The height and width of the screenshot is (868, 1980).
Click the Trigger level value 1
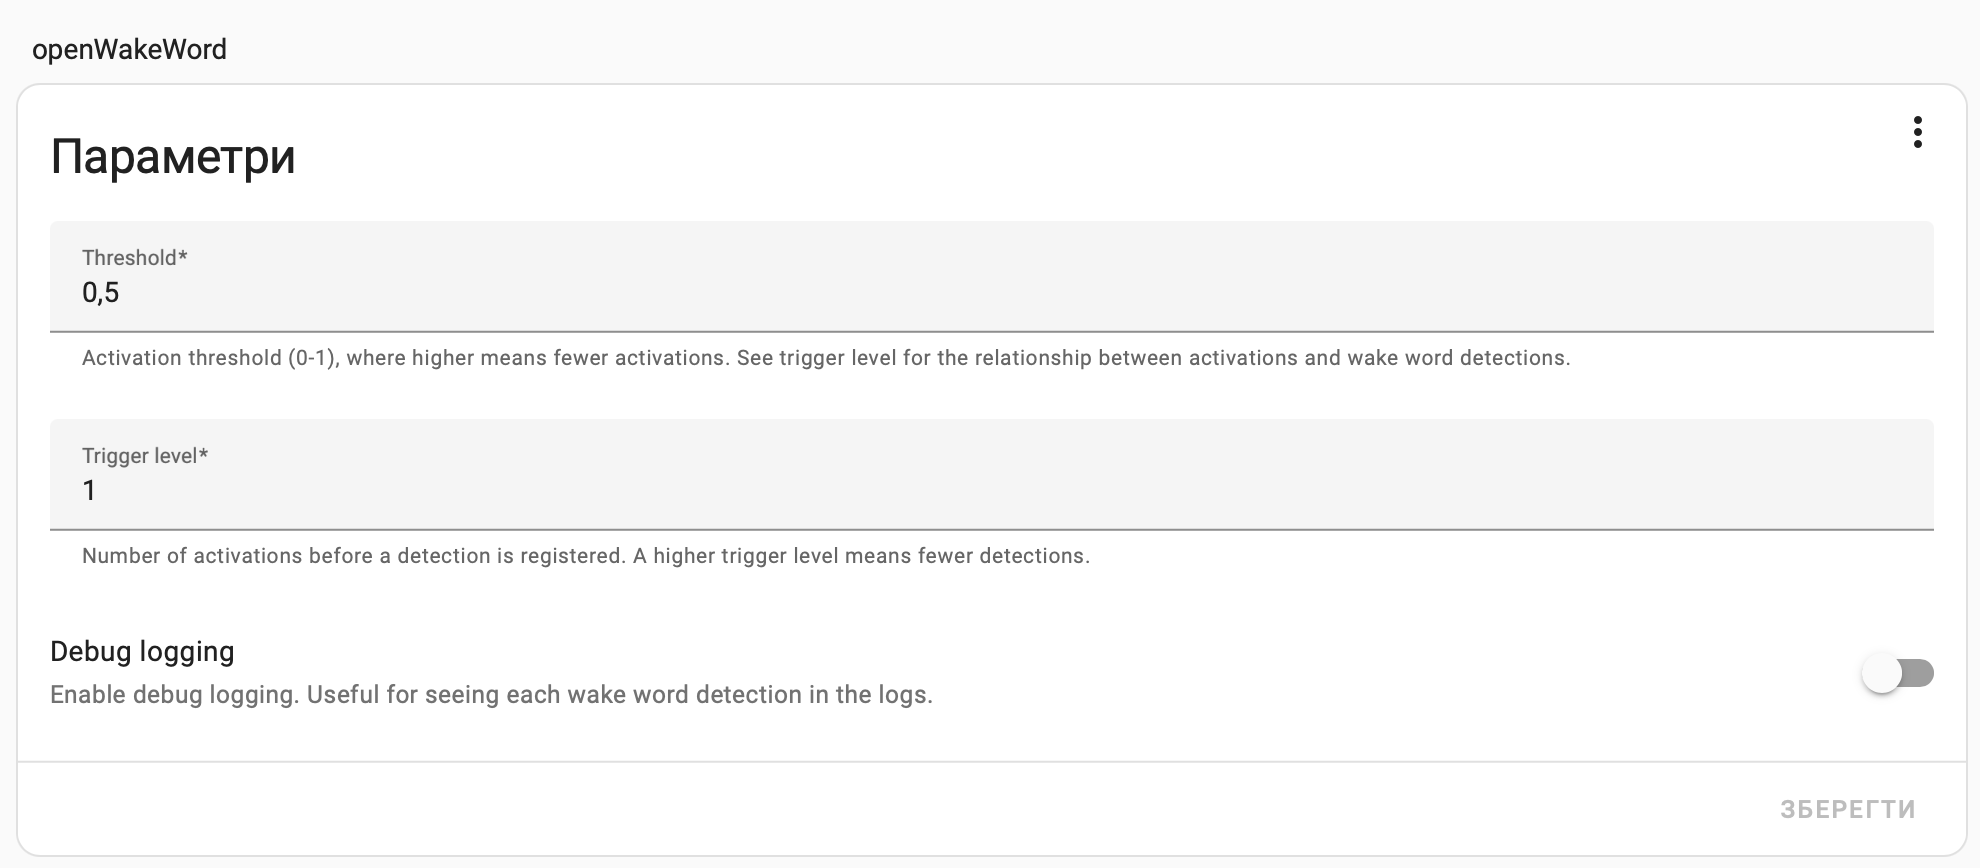pyautogui.click(x=89, y=491)
